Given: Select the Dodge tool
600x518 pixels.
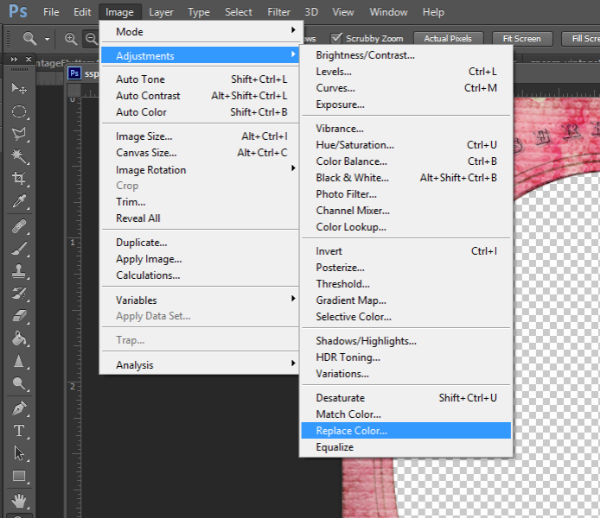Looking at the screenshot, I should click(19, 383).
